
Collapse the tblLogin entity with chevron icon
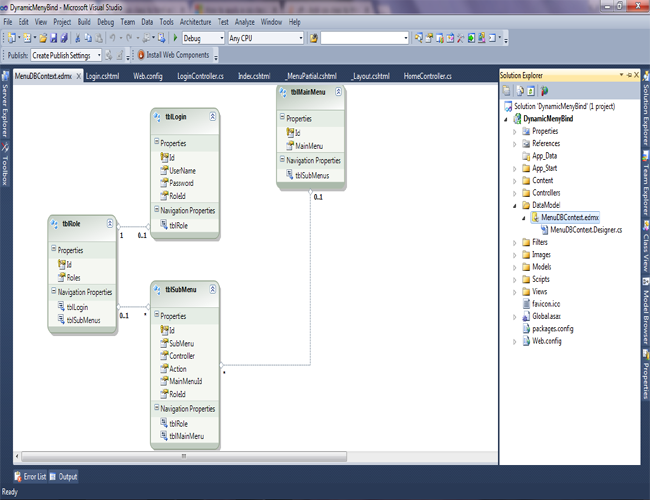pos(212,117)
